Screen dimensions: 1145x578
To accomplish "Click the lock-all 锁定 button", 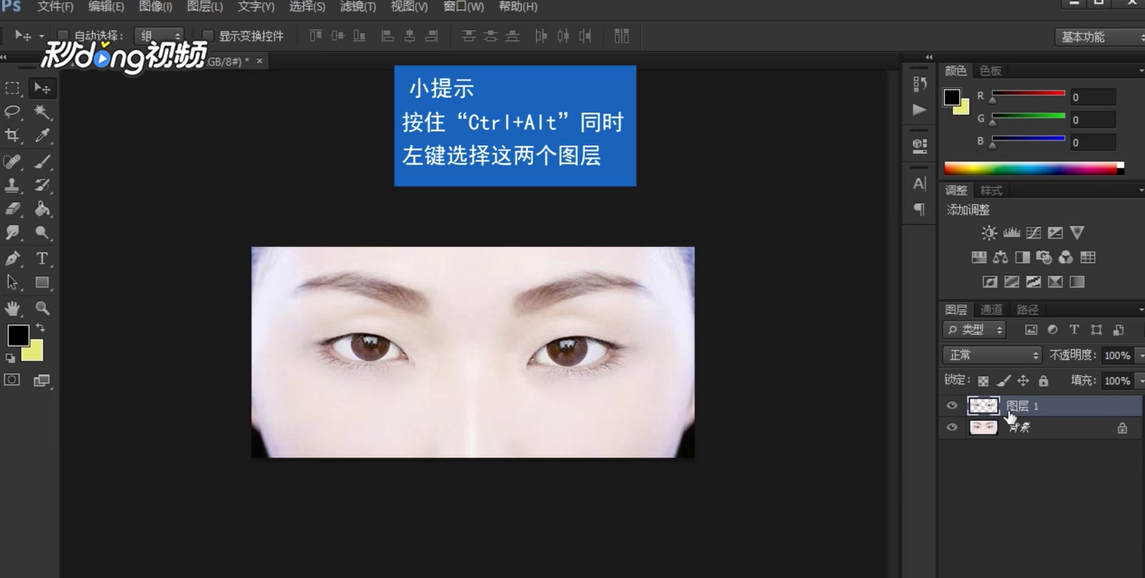I will pyautogui.click(x=1043, y=380).
